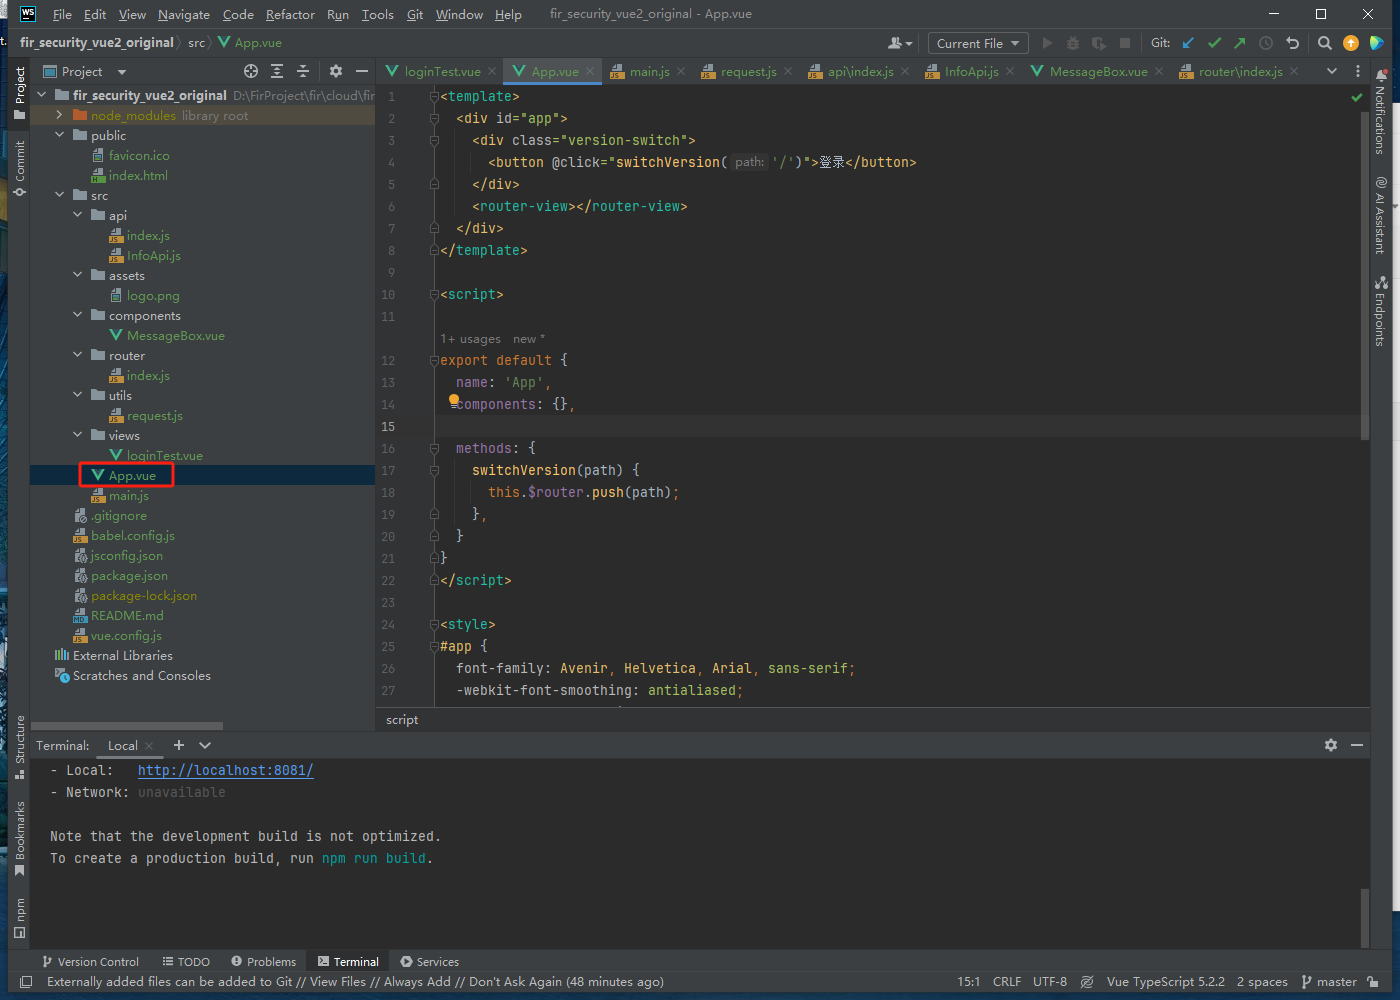Click the Project panel horizontal scrollbar

[x=127, y=726]
